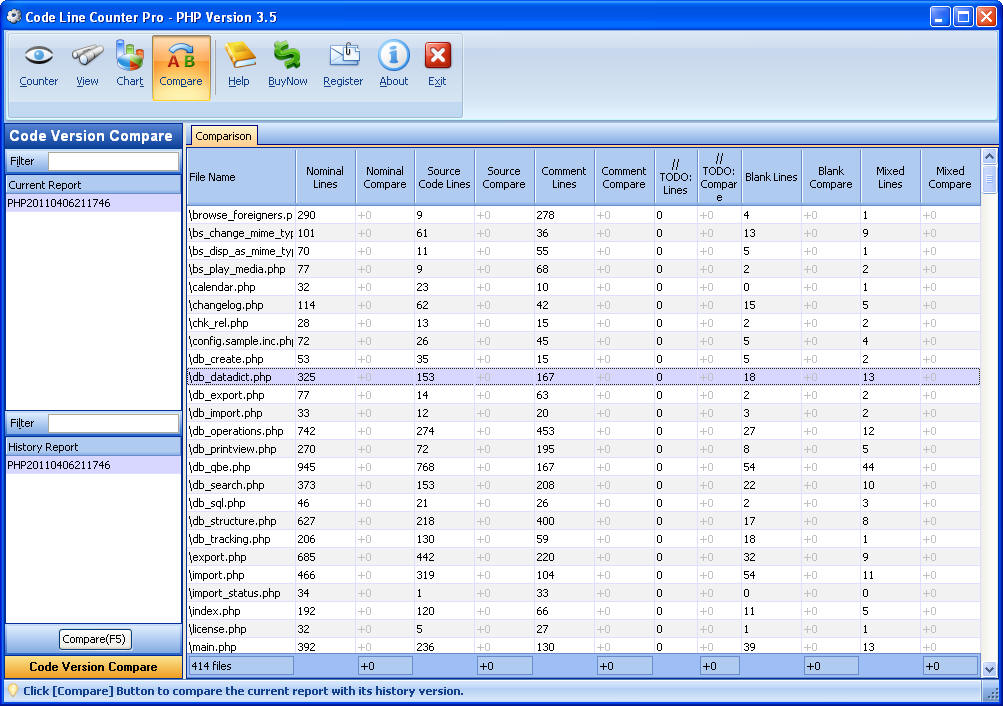The width and height of the screenshot is (1003, 706).
Task: Open the View panel
Action: [86, 65]
